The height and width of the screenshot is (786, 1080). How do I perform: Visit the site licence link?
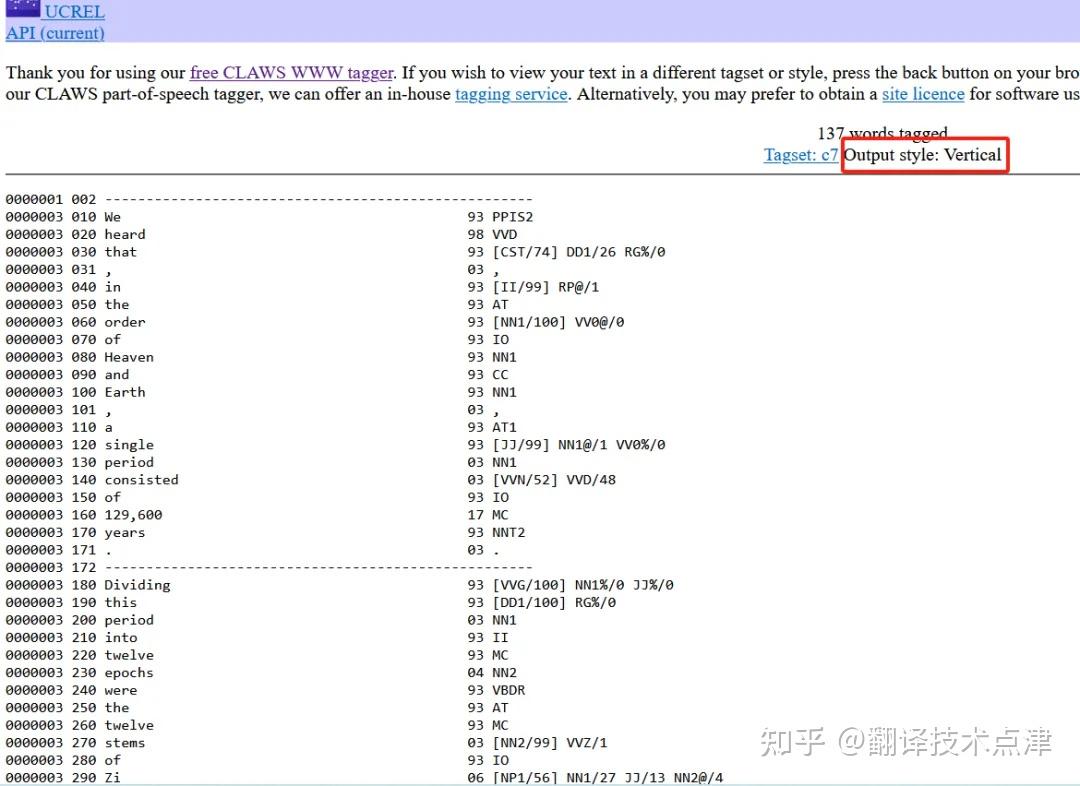[x=923, y=94]
